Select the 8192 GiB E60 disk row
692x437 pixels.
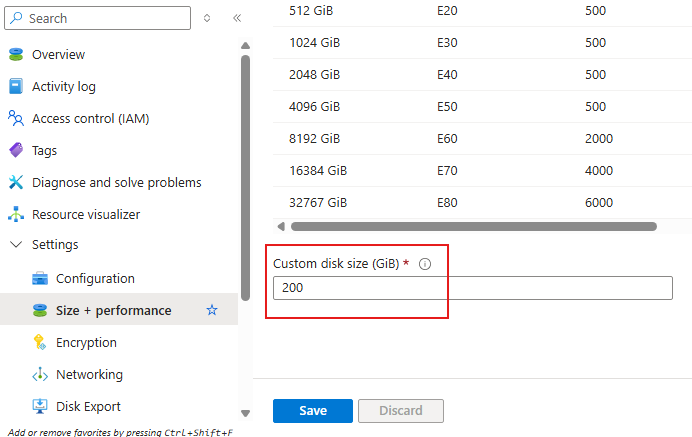pos(480,138)
